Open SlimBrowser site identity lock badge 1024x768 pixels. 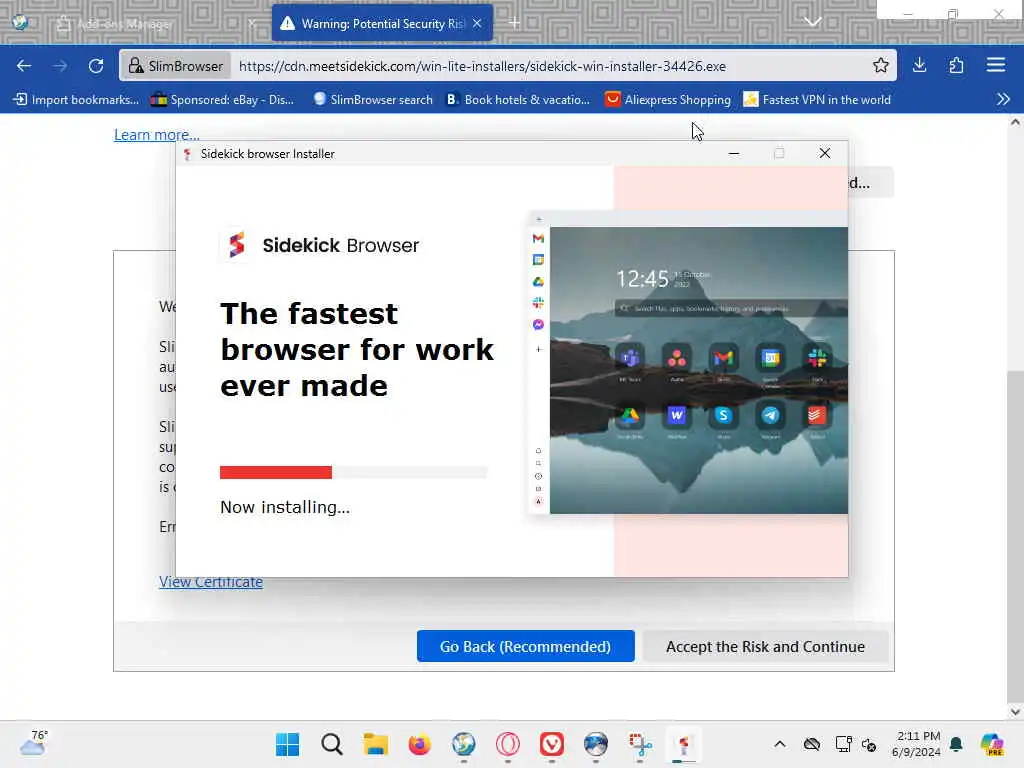176,66
